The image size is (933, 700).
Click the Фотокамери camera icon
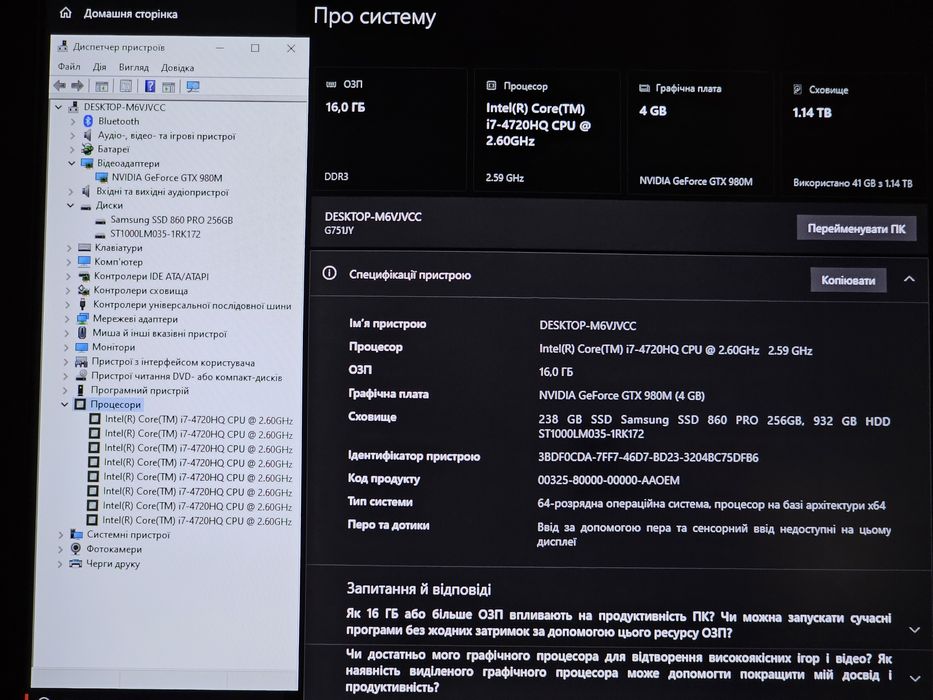click(x=76, y=549)
